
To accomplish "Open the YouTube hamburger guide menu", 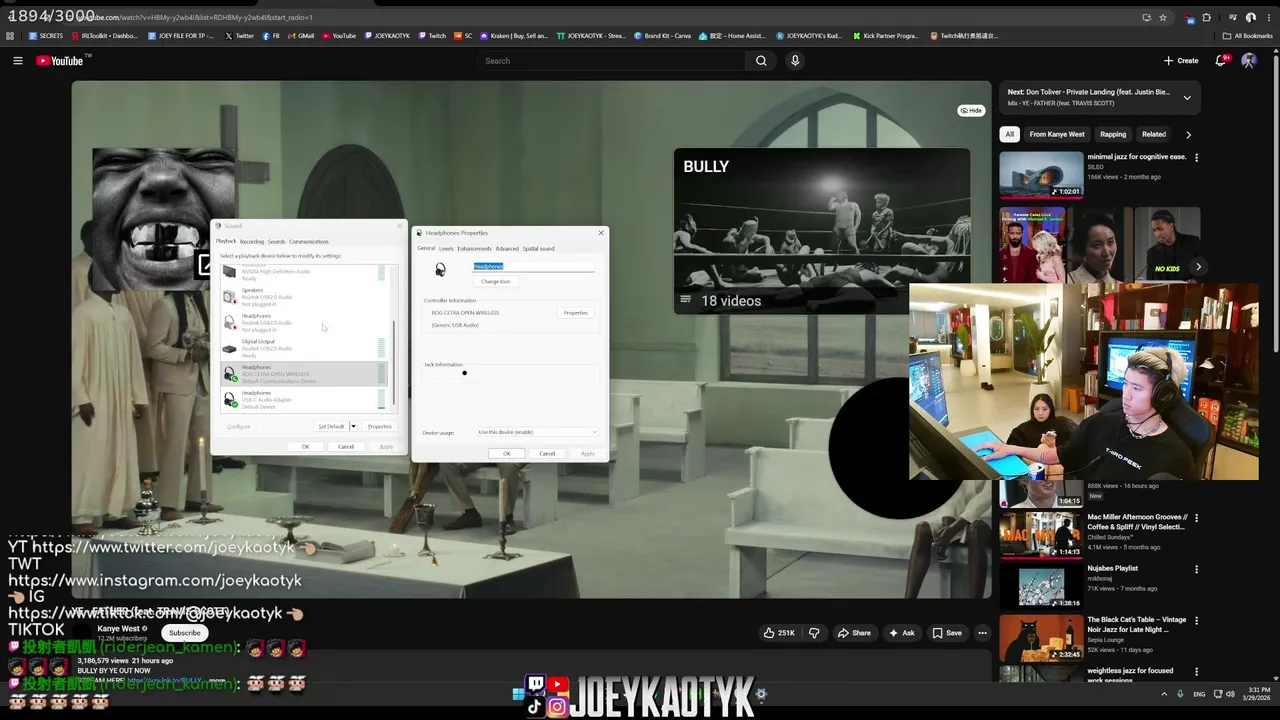I will coord(17,61).
